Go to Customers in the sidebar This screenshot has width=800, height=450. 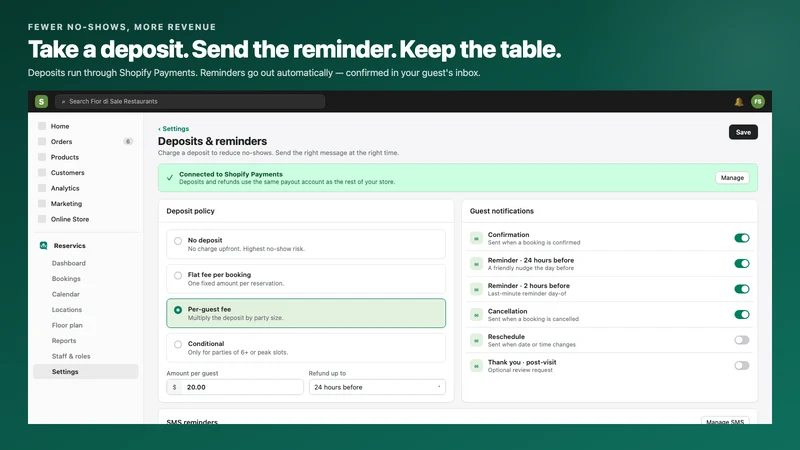(67, 172)
